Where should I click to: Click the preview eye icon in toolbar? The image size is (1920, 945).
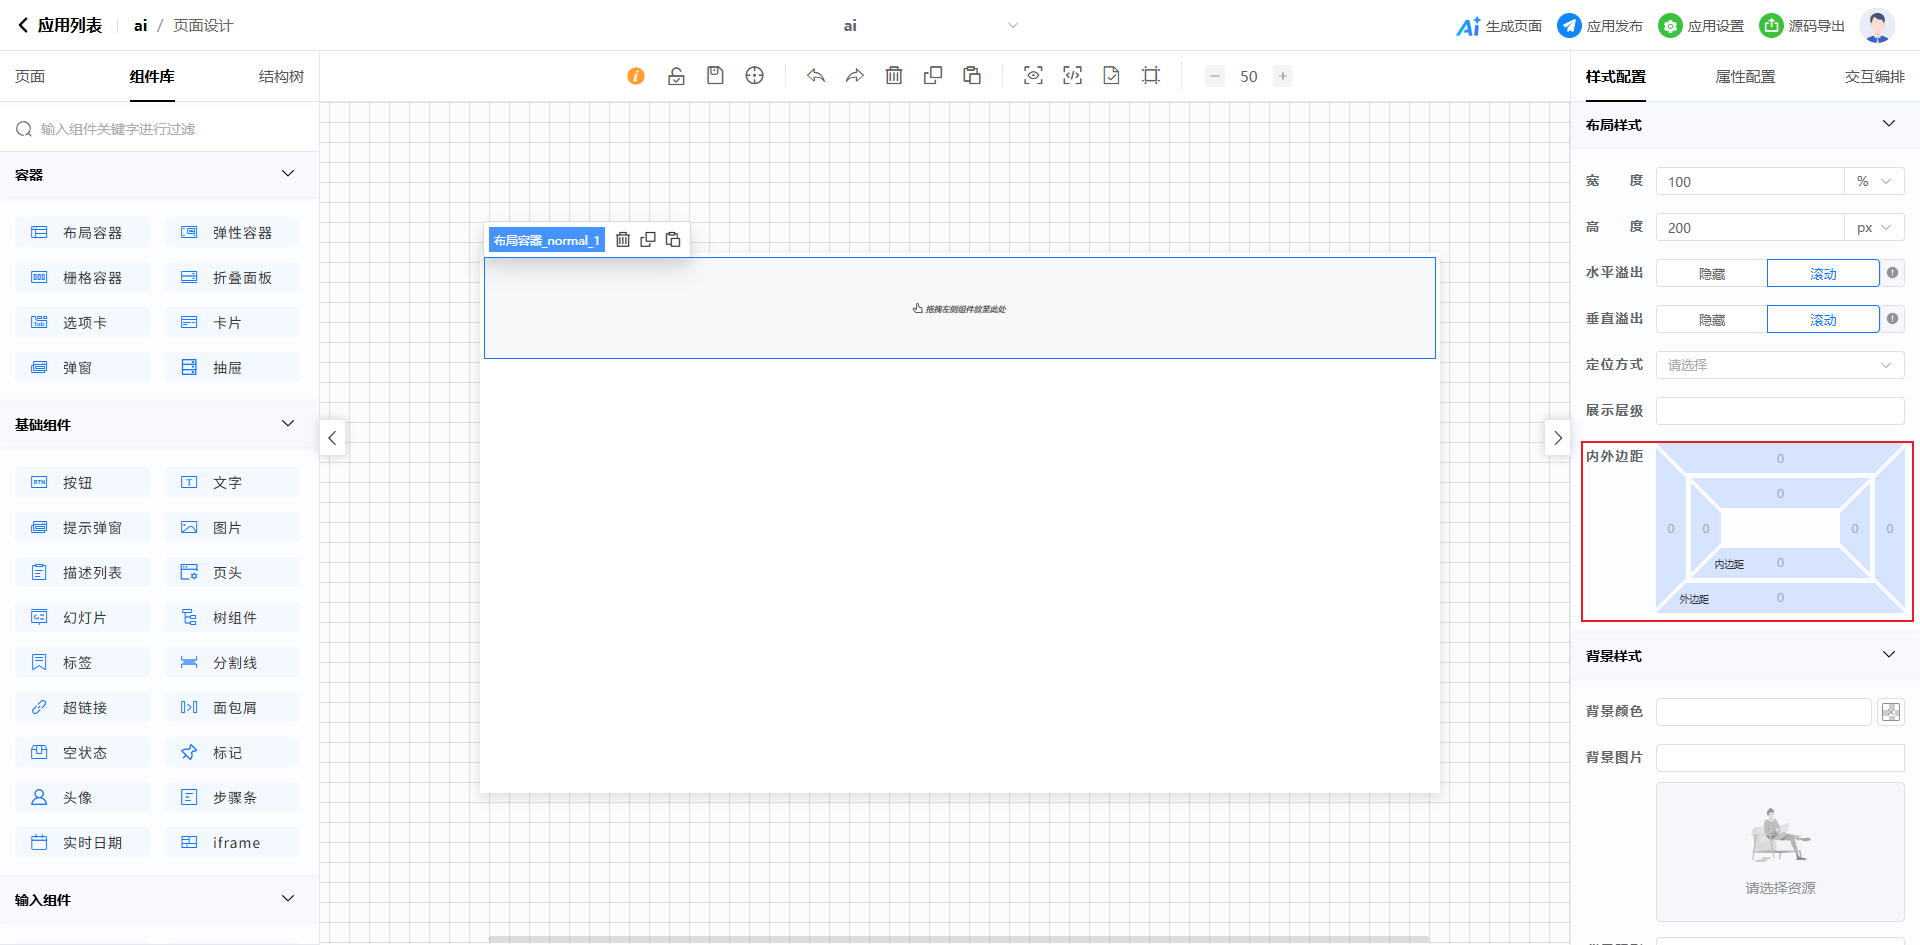1033,76
